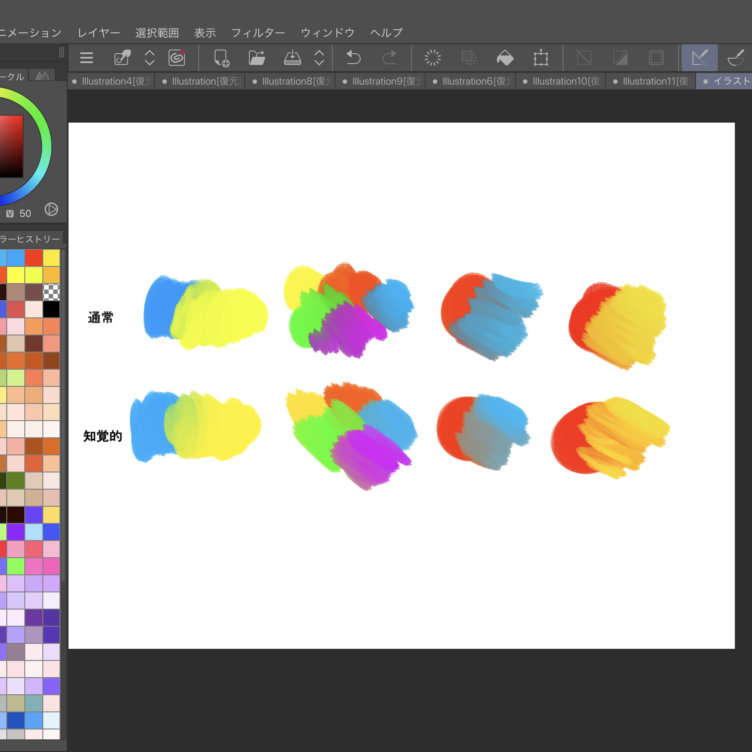The image size is (752, 752).
Task: Click the Save icon in toolbar
Action: pos(292,58)
